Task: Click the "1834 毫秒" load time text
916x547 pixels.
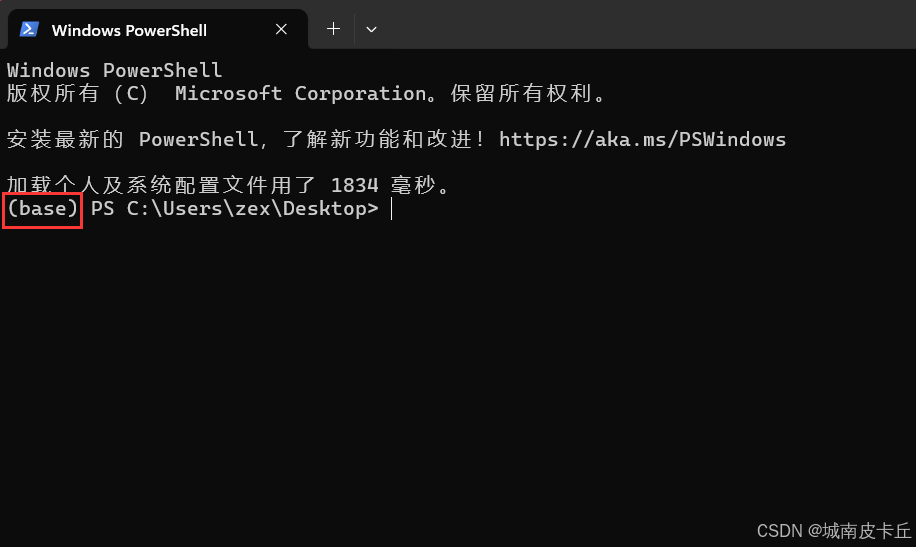Action: coord(383,185)
